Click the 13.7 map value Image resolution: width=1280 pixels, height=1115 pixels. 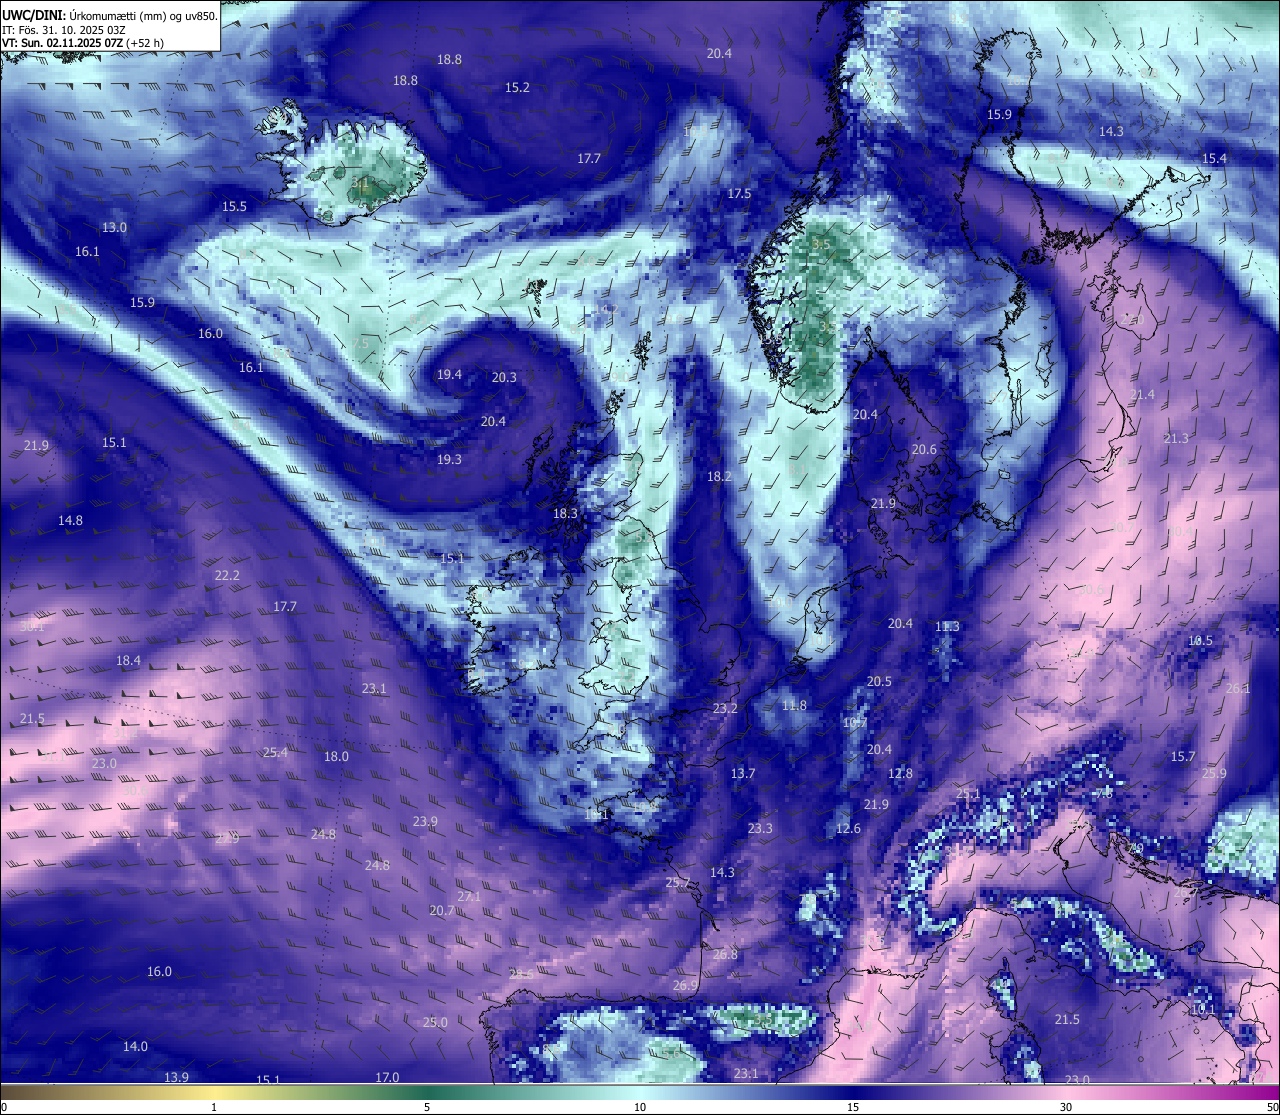(x=743, y=774)
